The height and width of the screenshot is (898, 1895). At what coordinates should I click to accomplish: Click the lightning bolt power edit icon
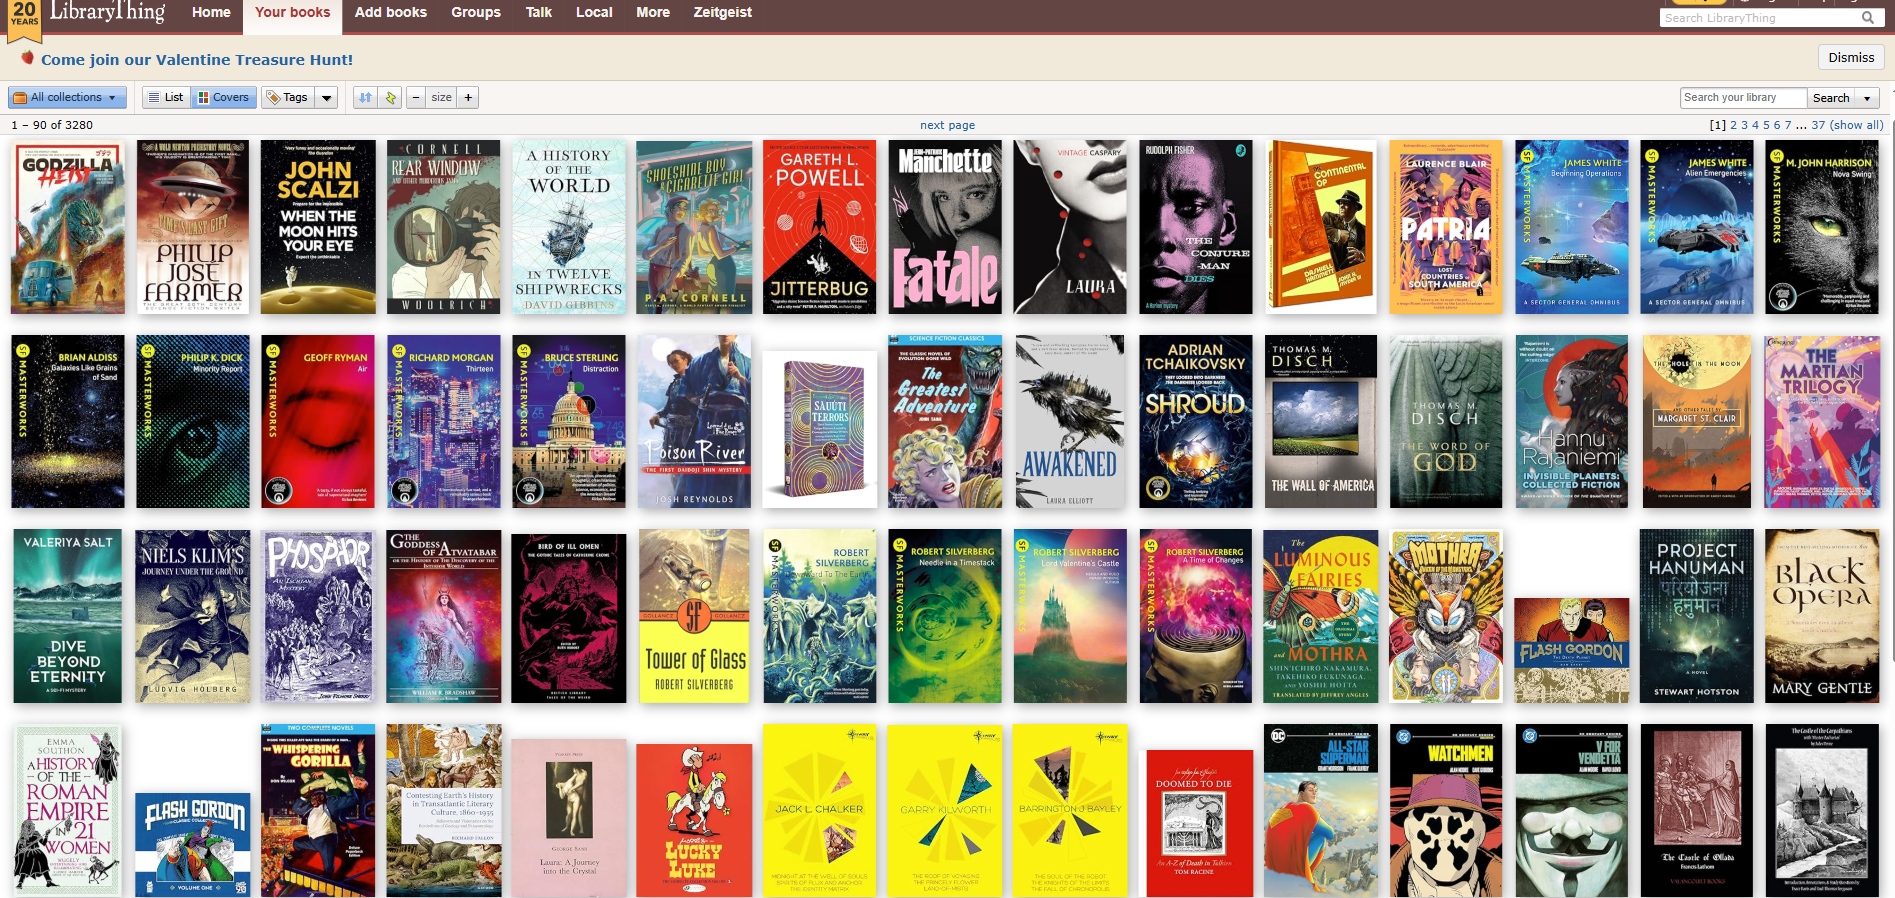[391, 97]
